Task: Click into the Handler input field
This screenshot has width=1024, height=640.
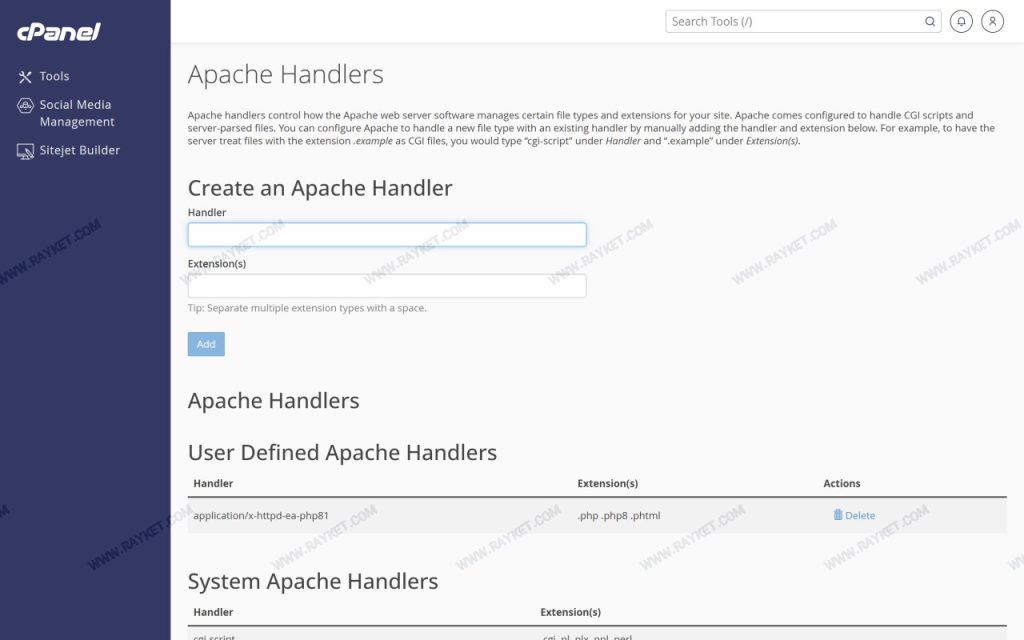Action: click(387, 234)
